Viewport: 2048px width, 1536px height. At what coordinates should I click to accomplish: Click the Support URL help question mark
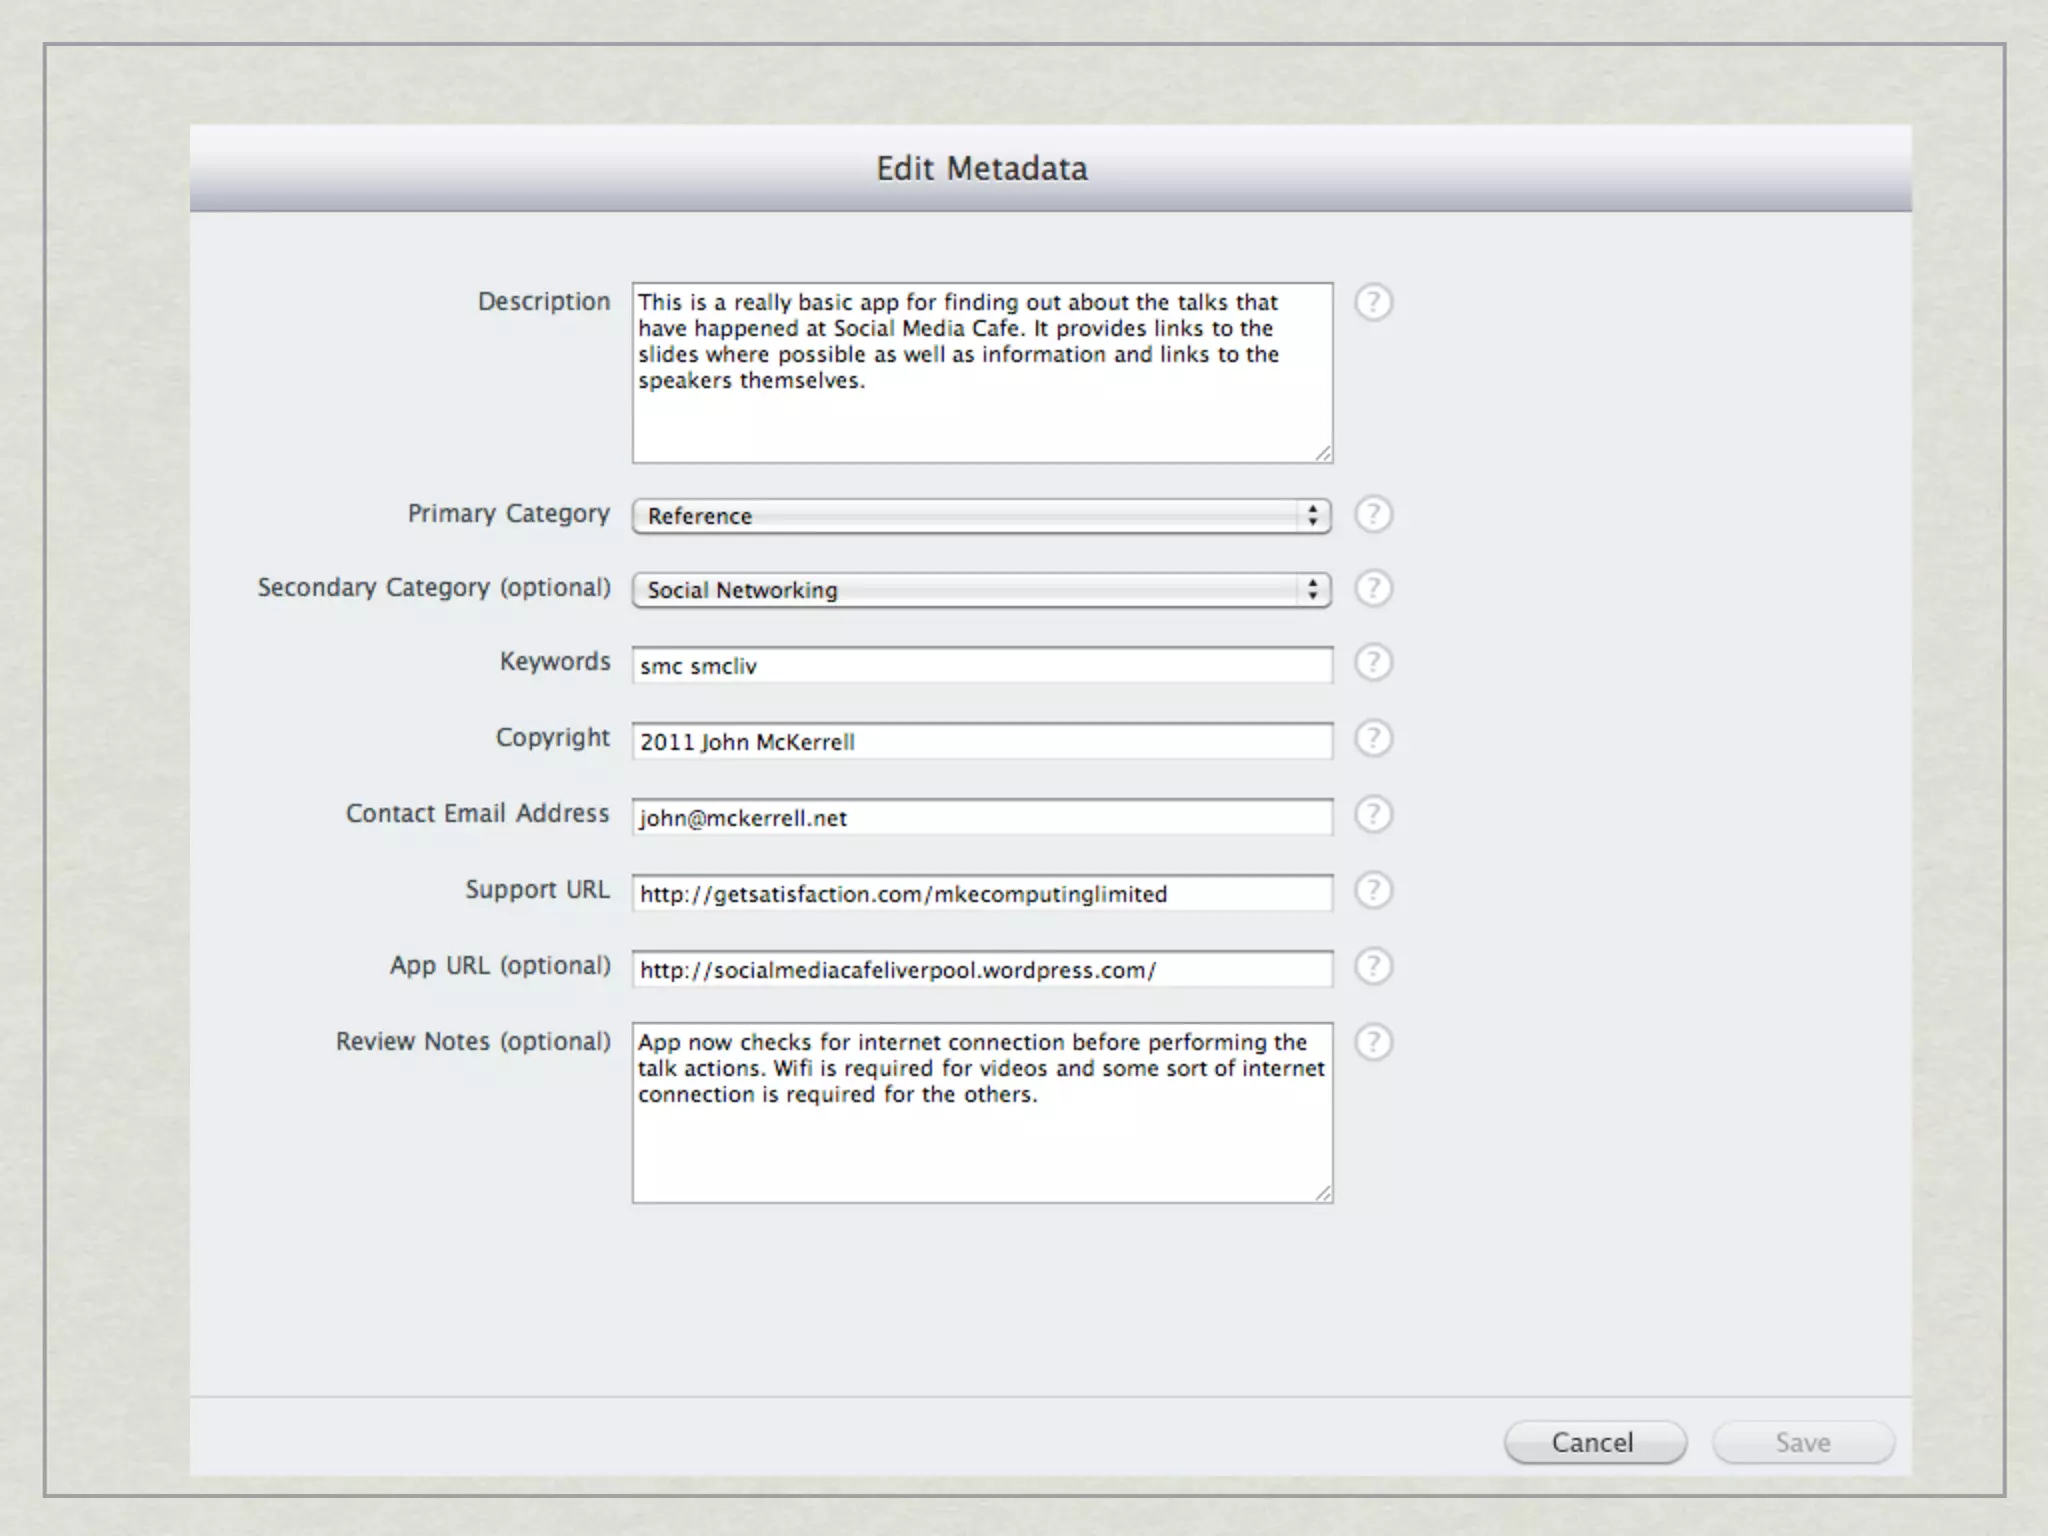tap(1373, 890)
